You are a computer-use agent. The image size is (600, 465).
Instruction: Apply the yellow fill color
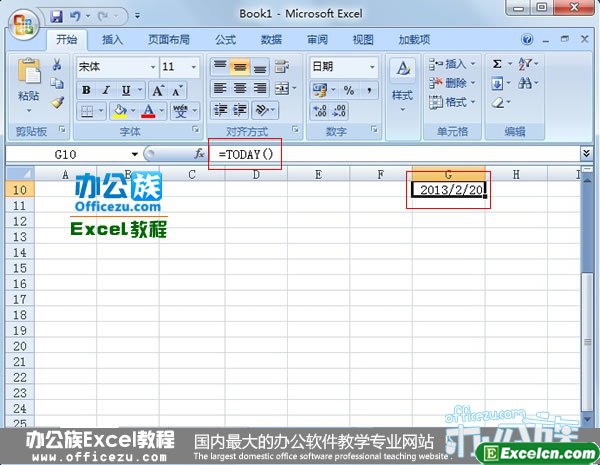click(119, 111)
